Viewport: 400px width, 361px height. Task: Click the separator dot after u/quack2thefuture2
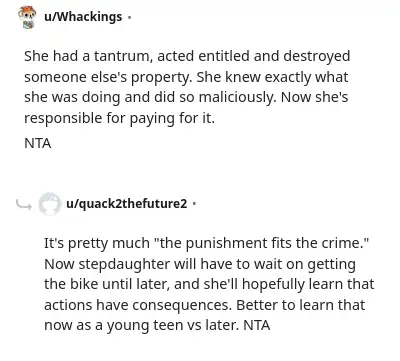[194, 204]
